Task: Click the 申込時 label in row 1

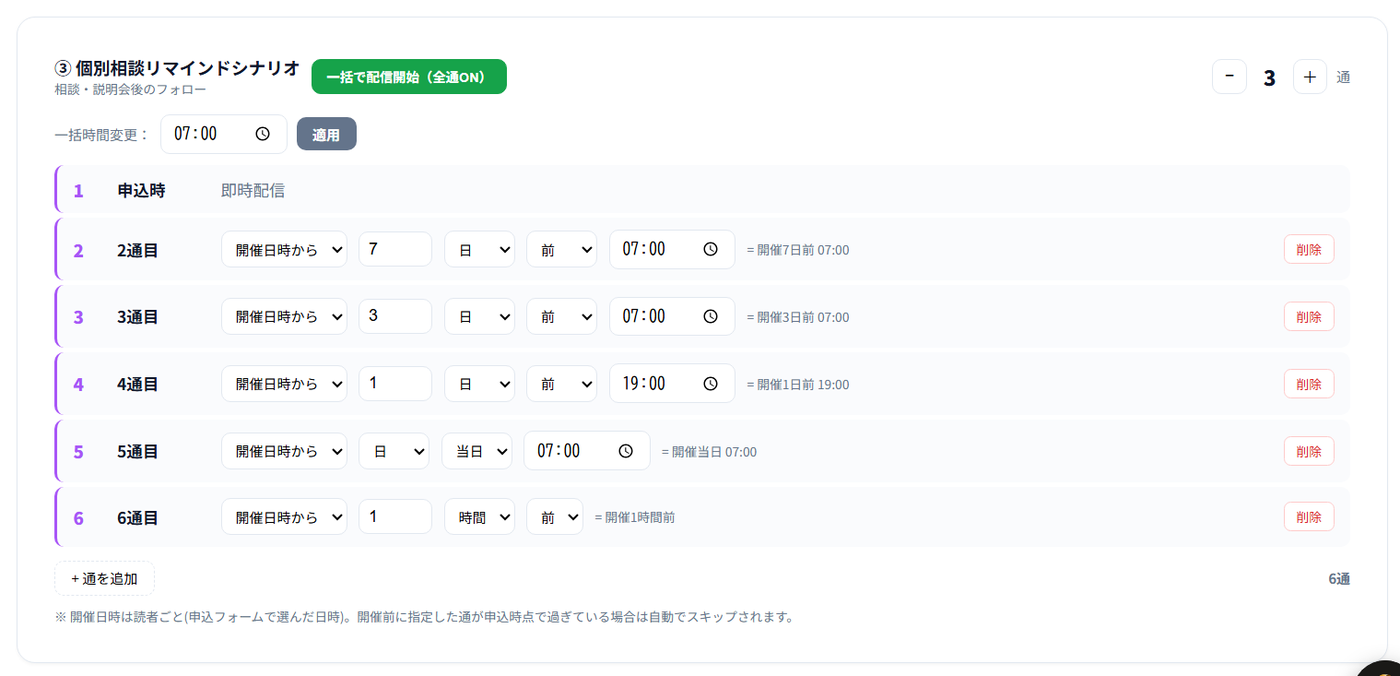Action: coord(141,190)
